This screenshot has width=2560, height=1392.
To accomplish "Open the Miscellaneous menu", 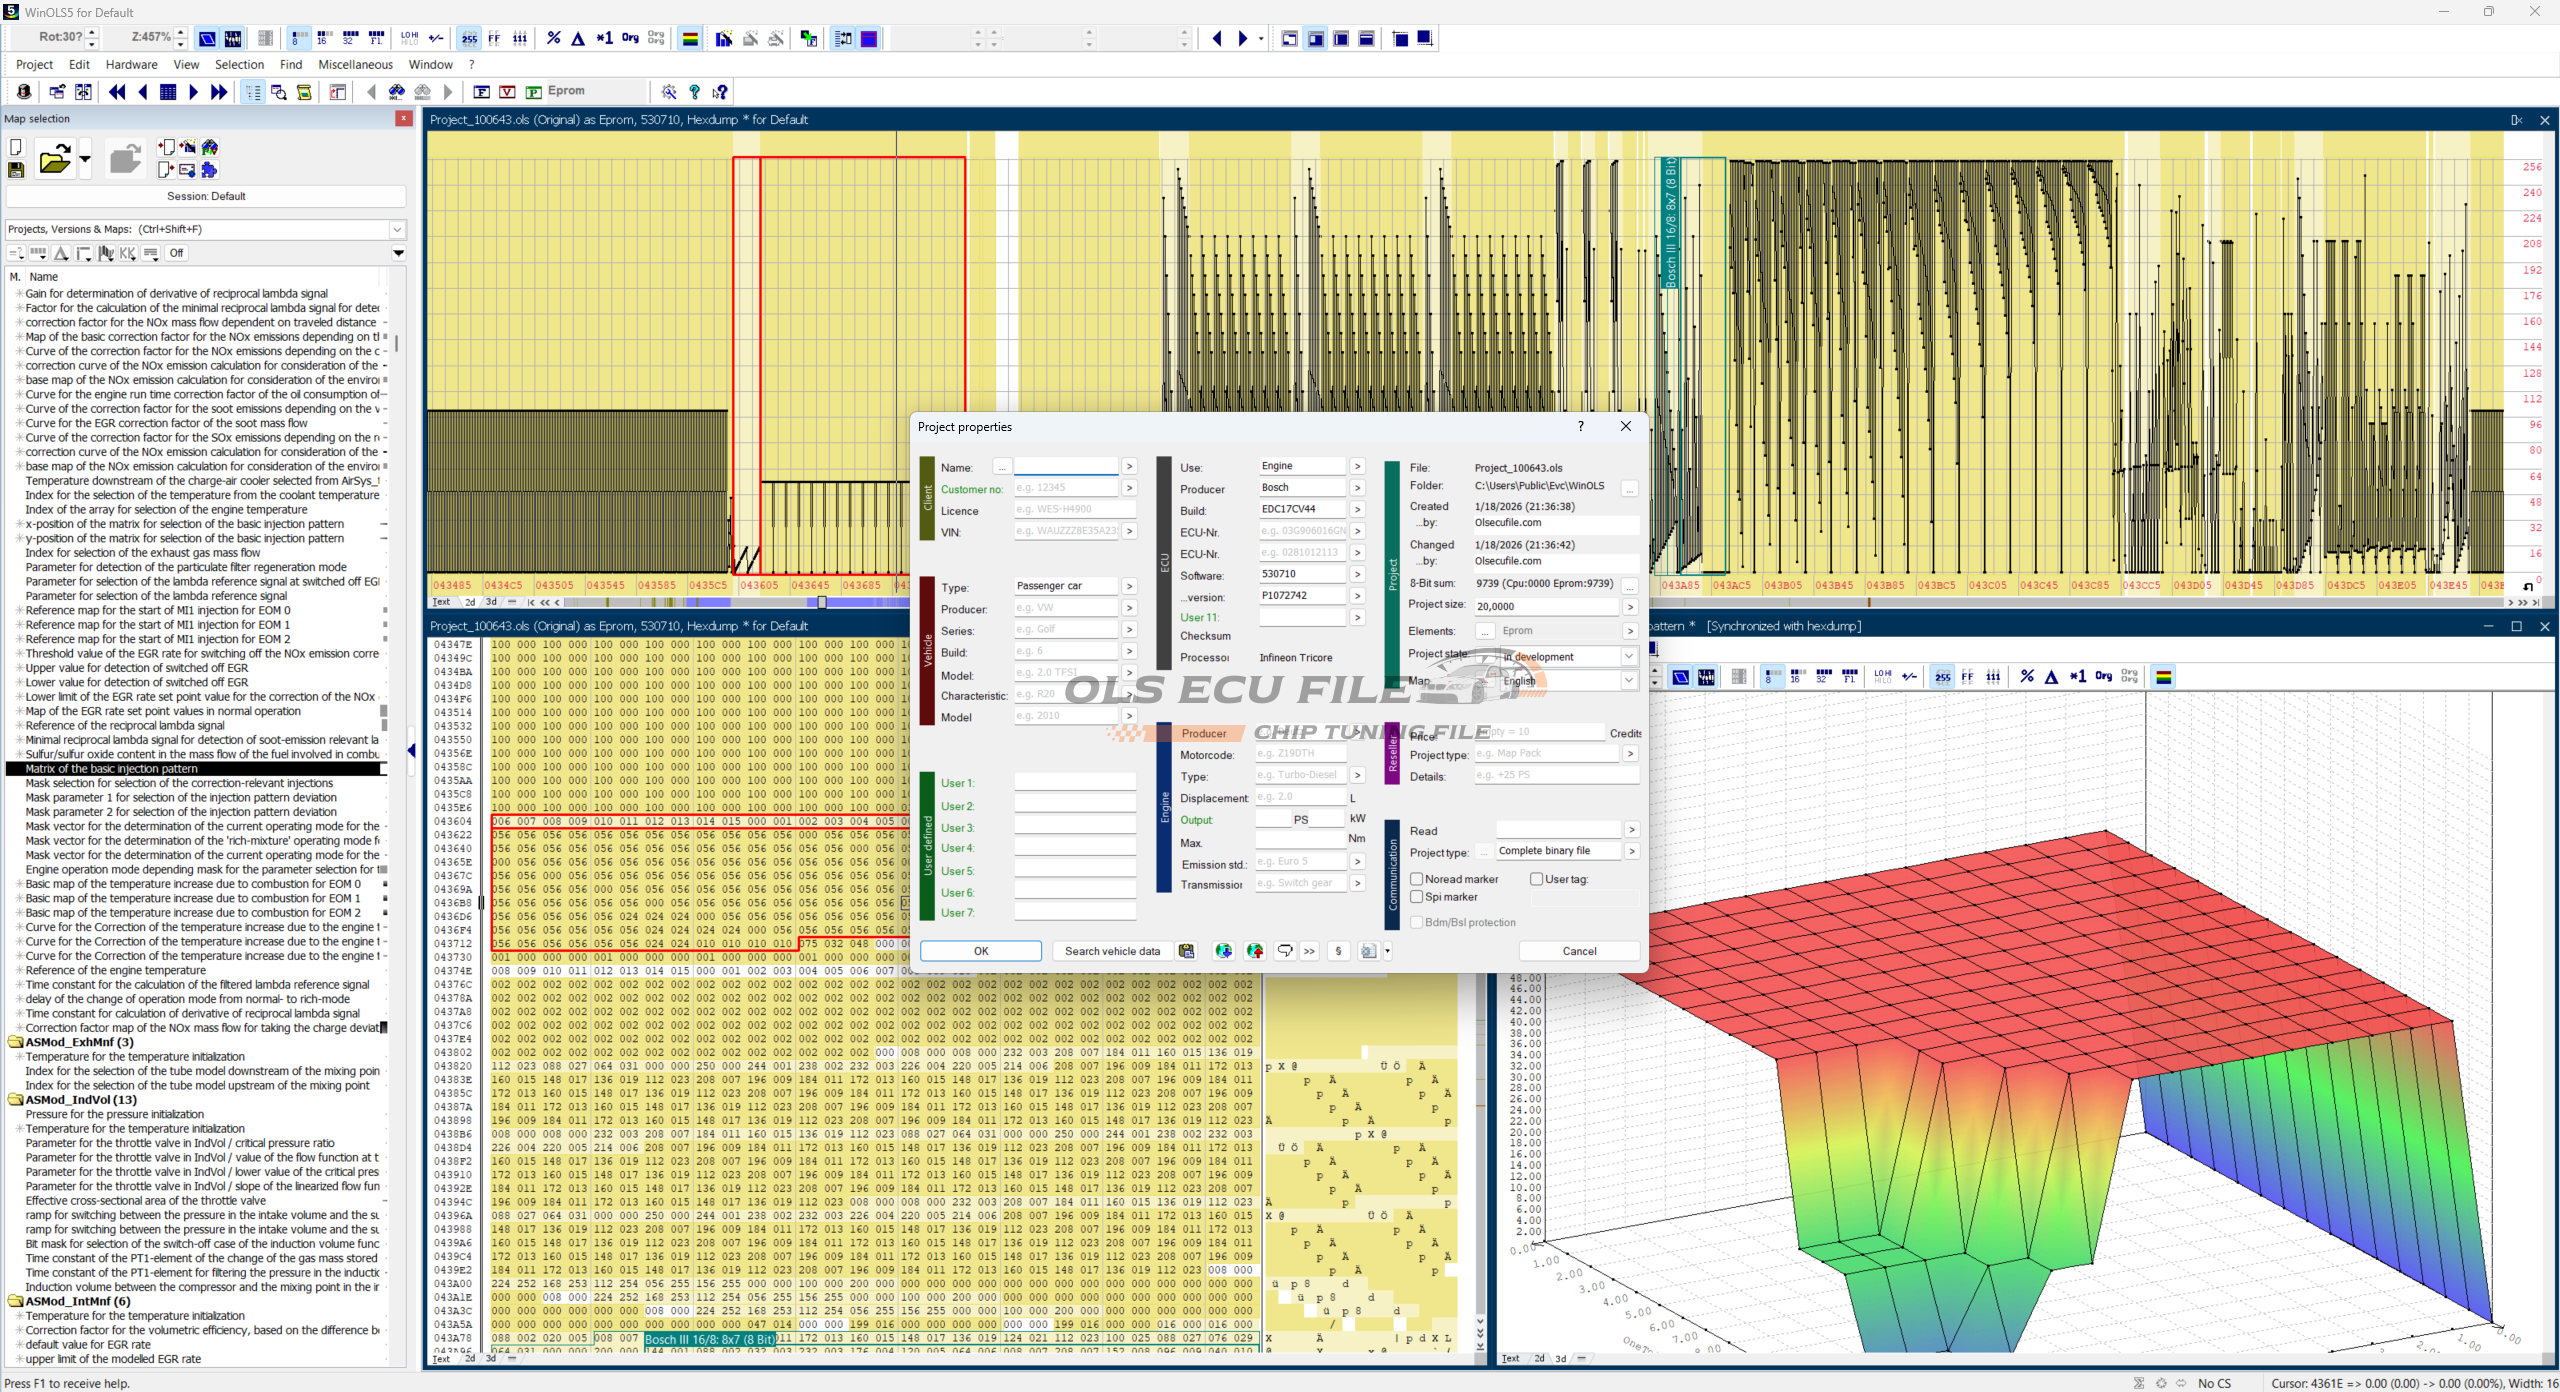I will point(355,64).
